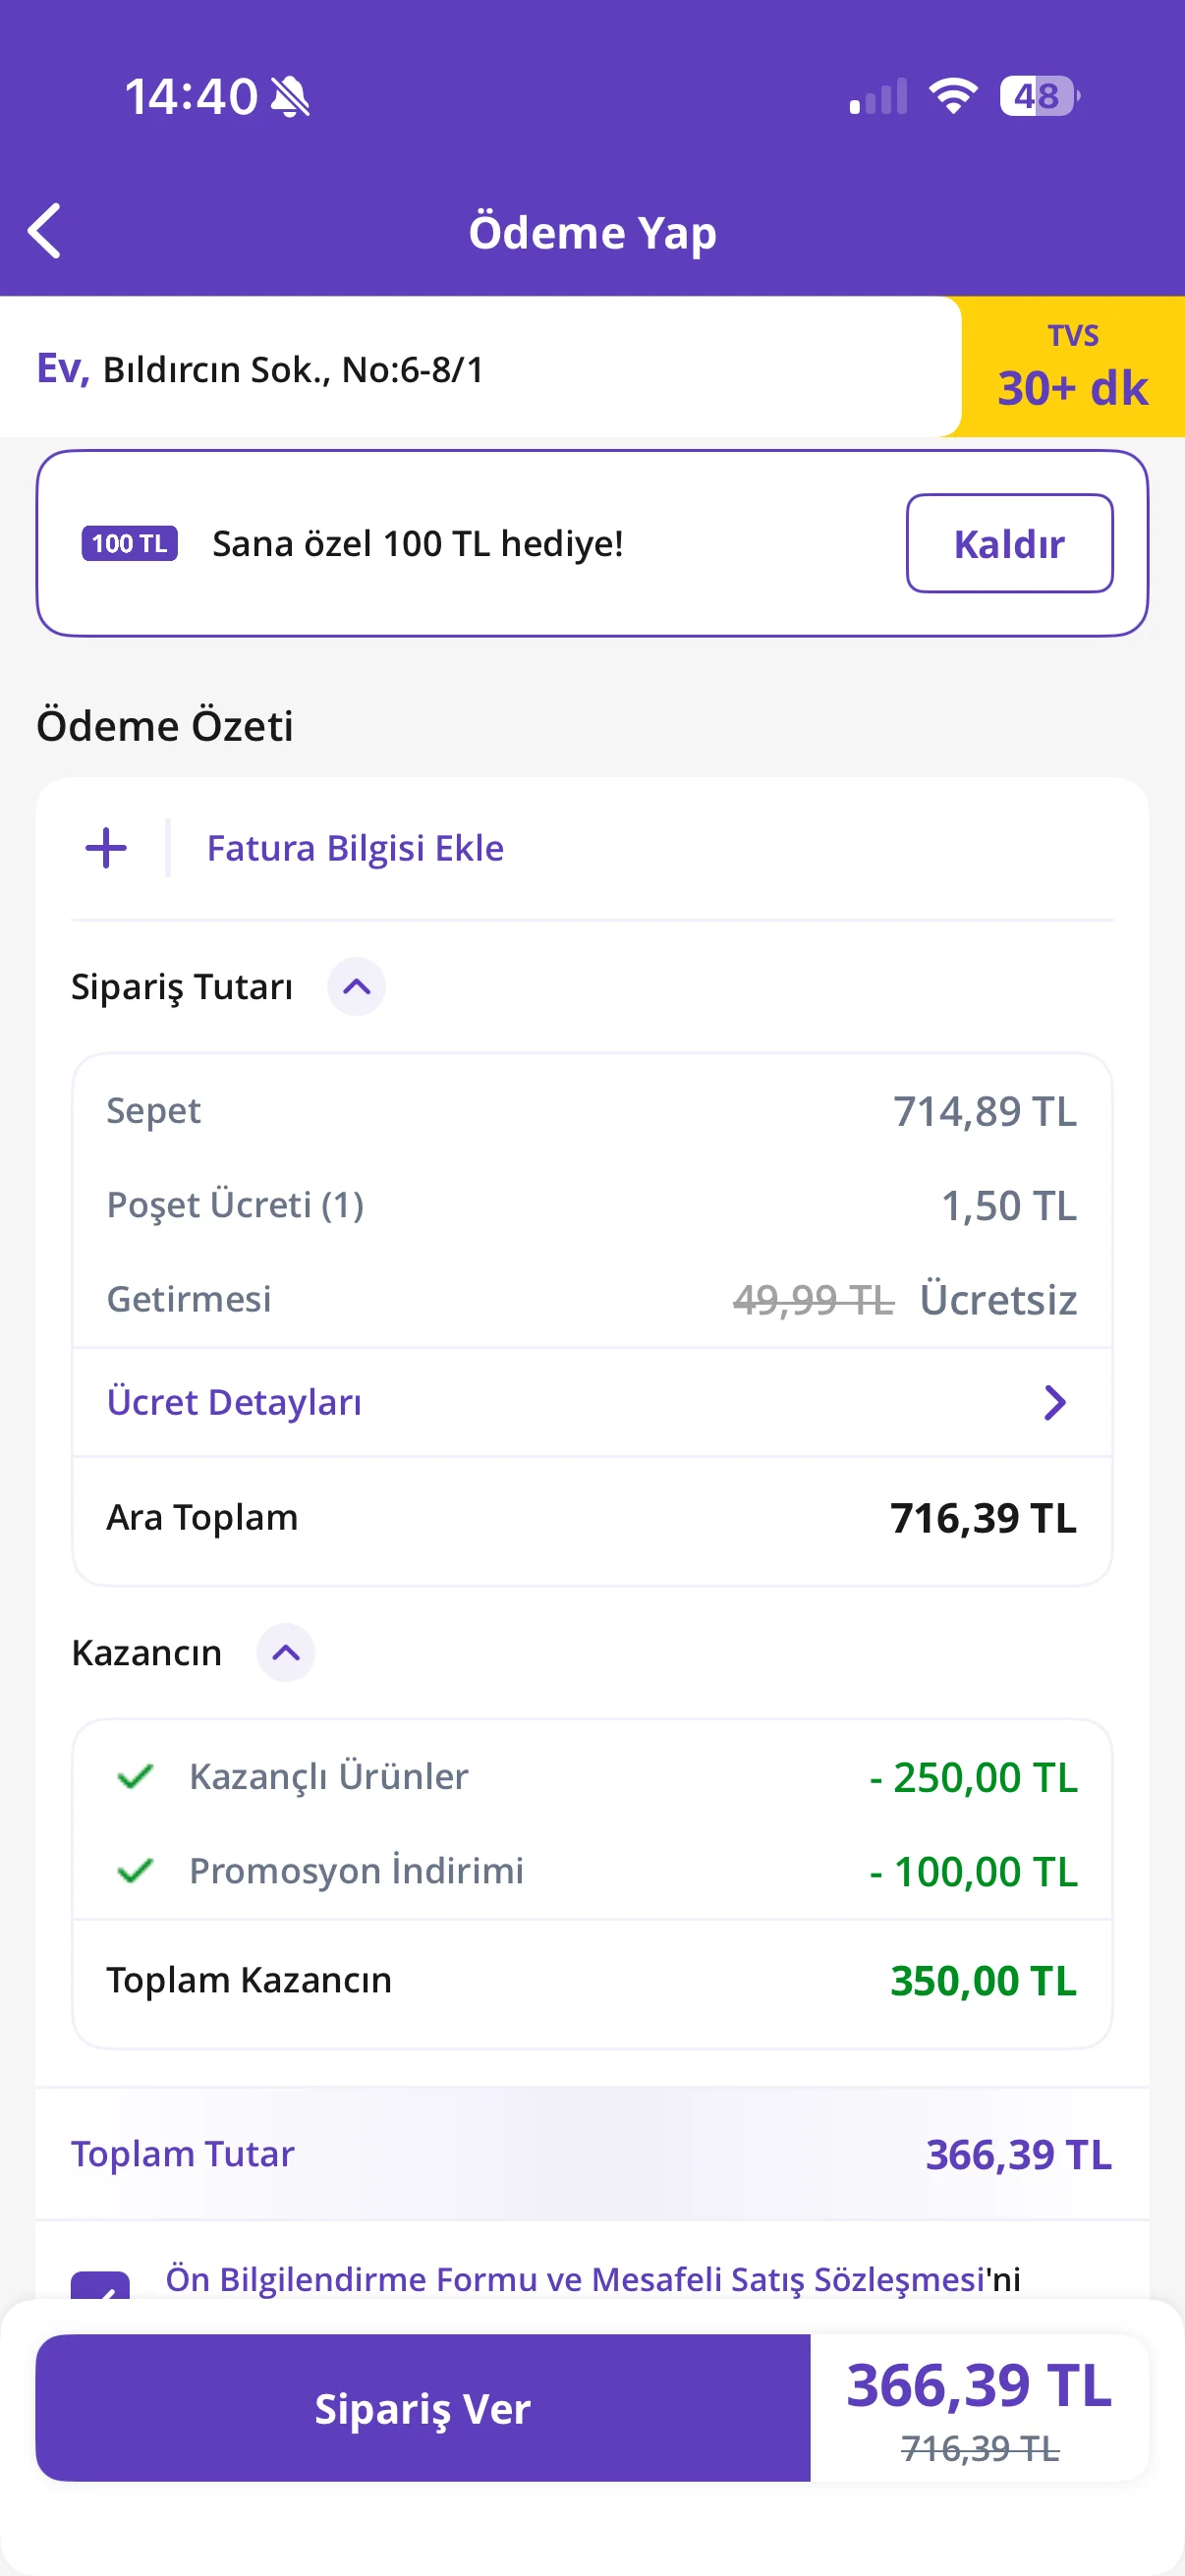Open Ücret Detayları chevron arrow
Viewport: 1185px width, 2576px height.
coord(1055,1403)
